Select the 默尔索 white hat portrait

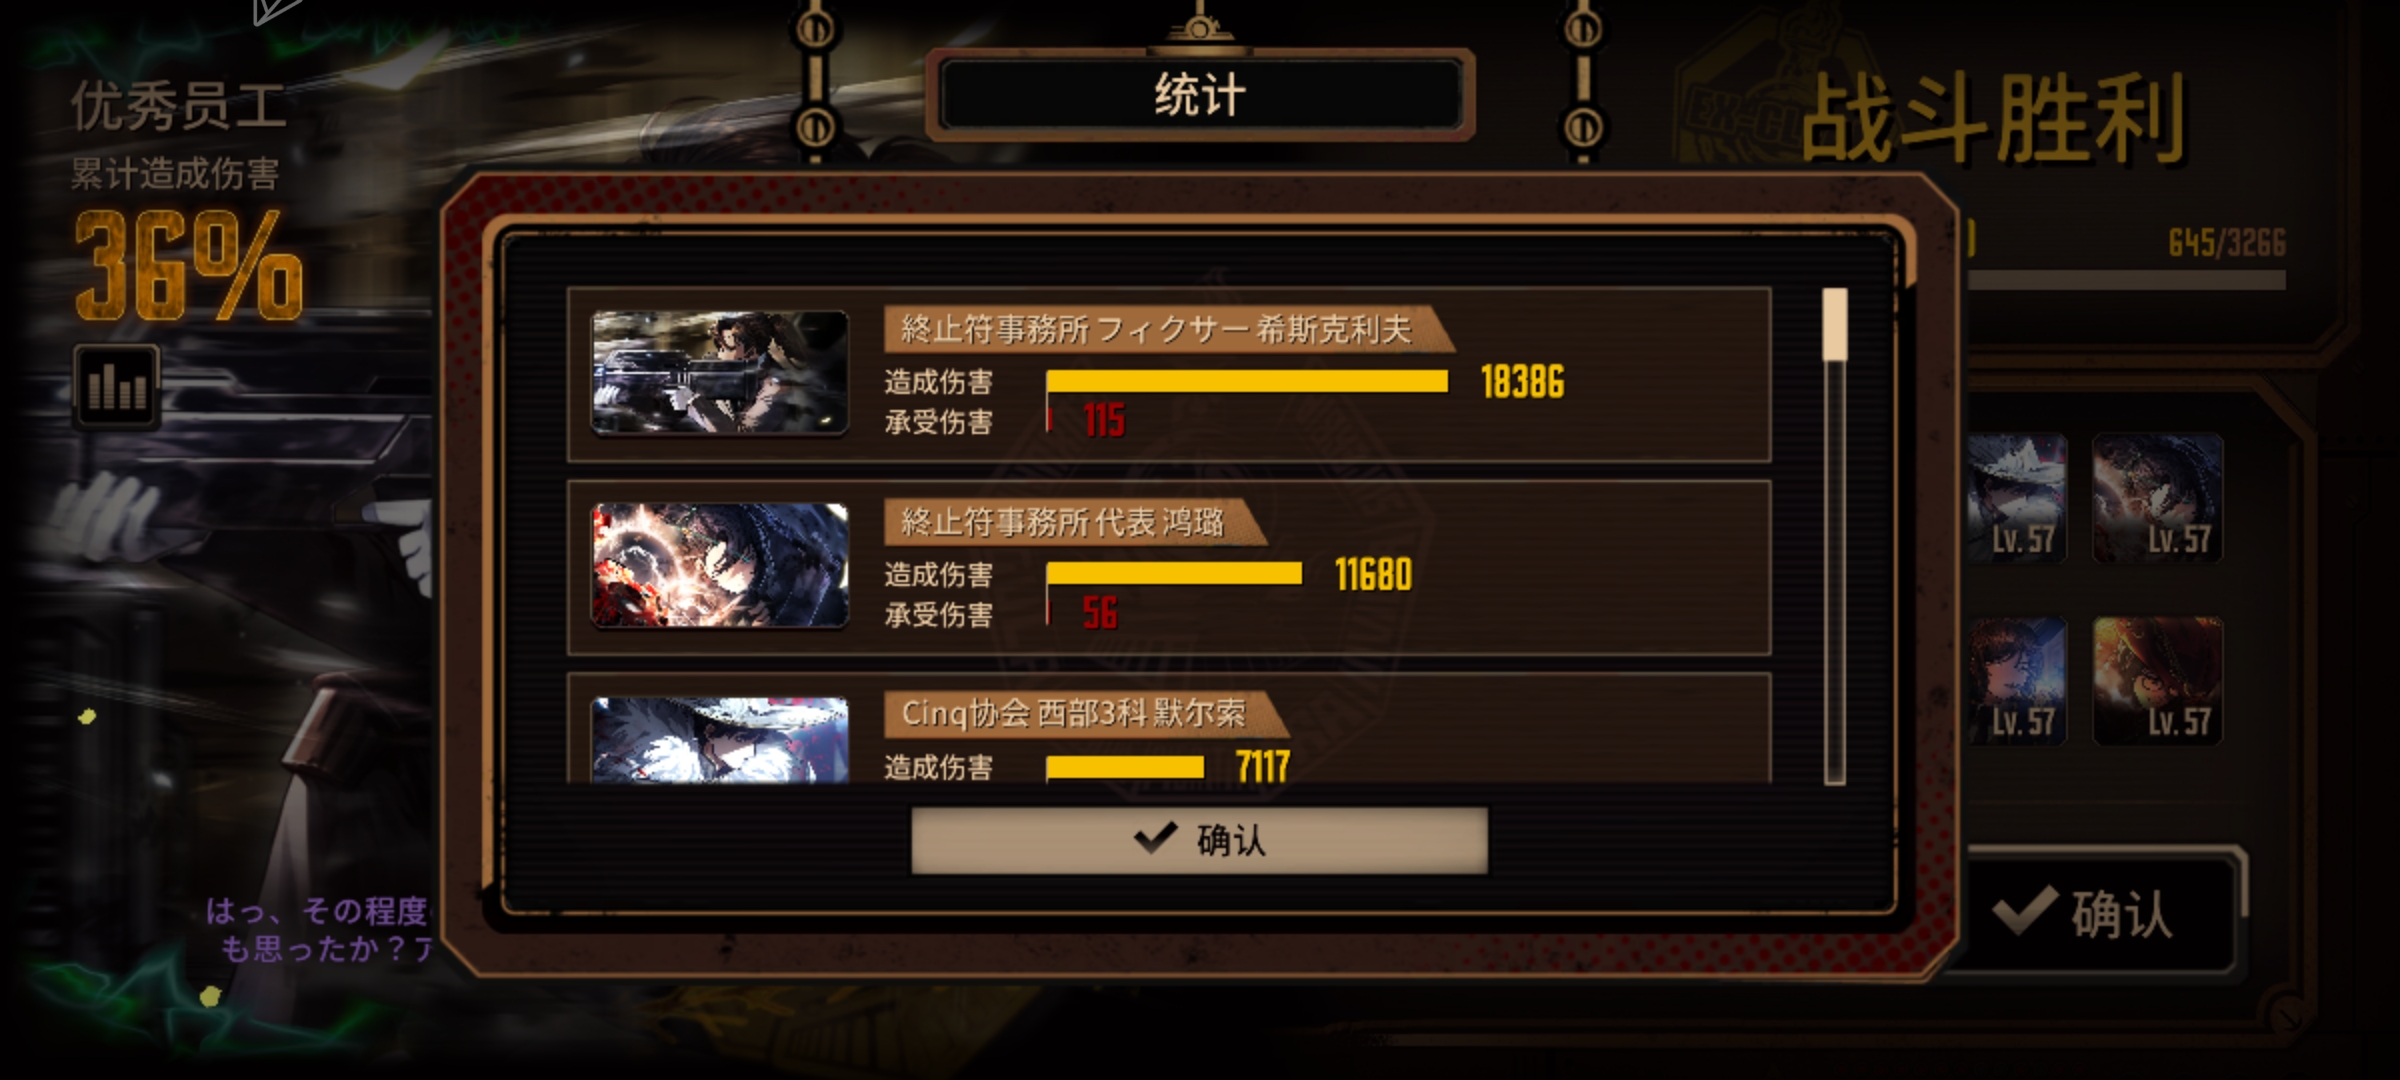[719, 740]
